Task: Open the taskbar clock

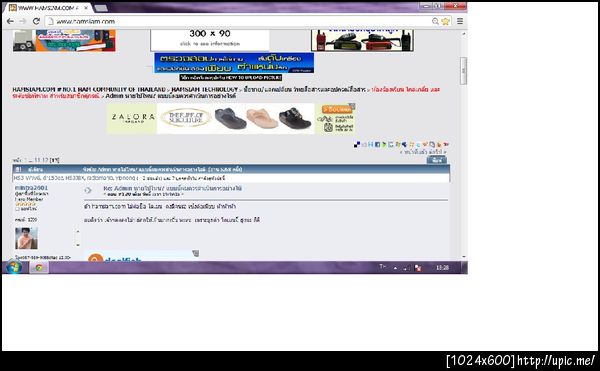Action: point(442,268)
